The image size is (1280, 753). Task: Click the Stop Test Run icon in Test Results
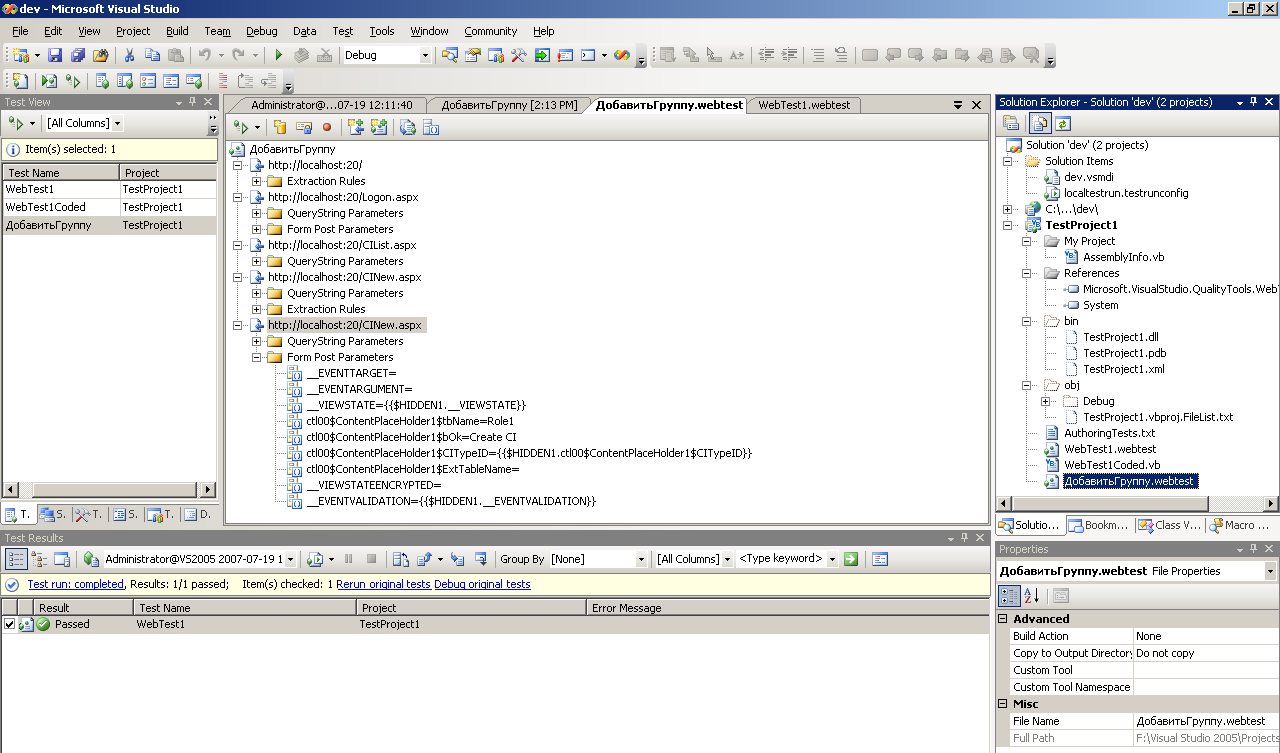pos(372,559)
